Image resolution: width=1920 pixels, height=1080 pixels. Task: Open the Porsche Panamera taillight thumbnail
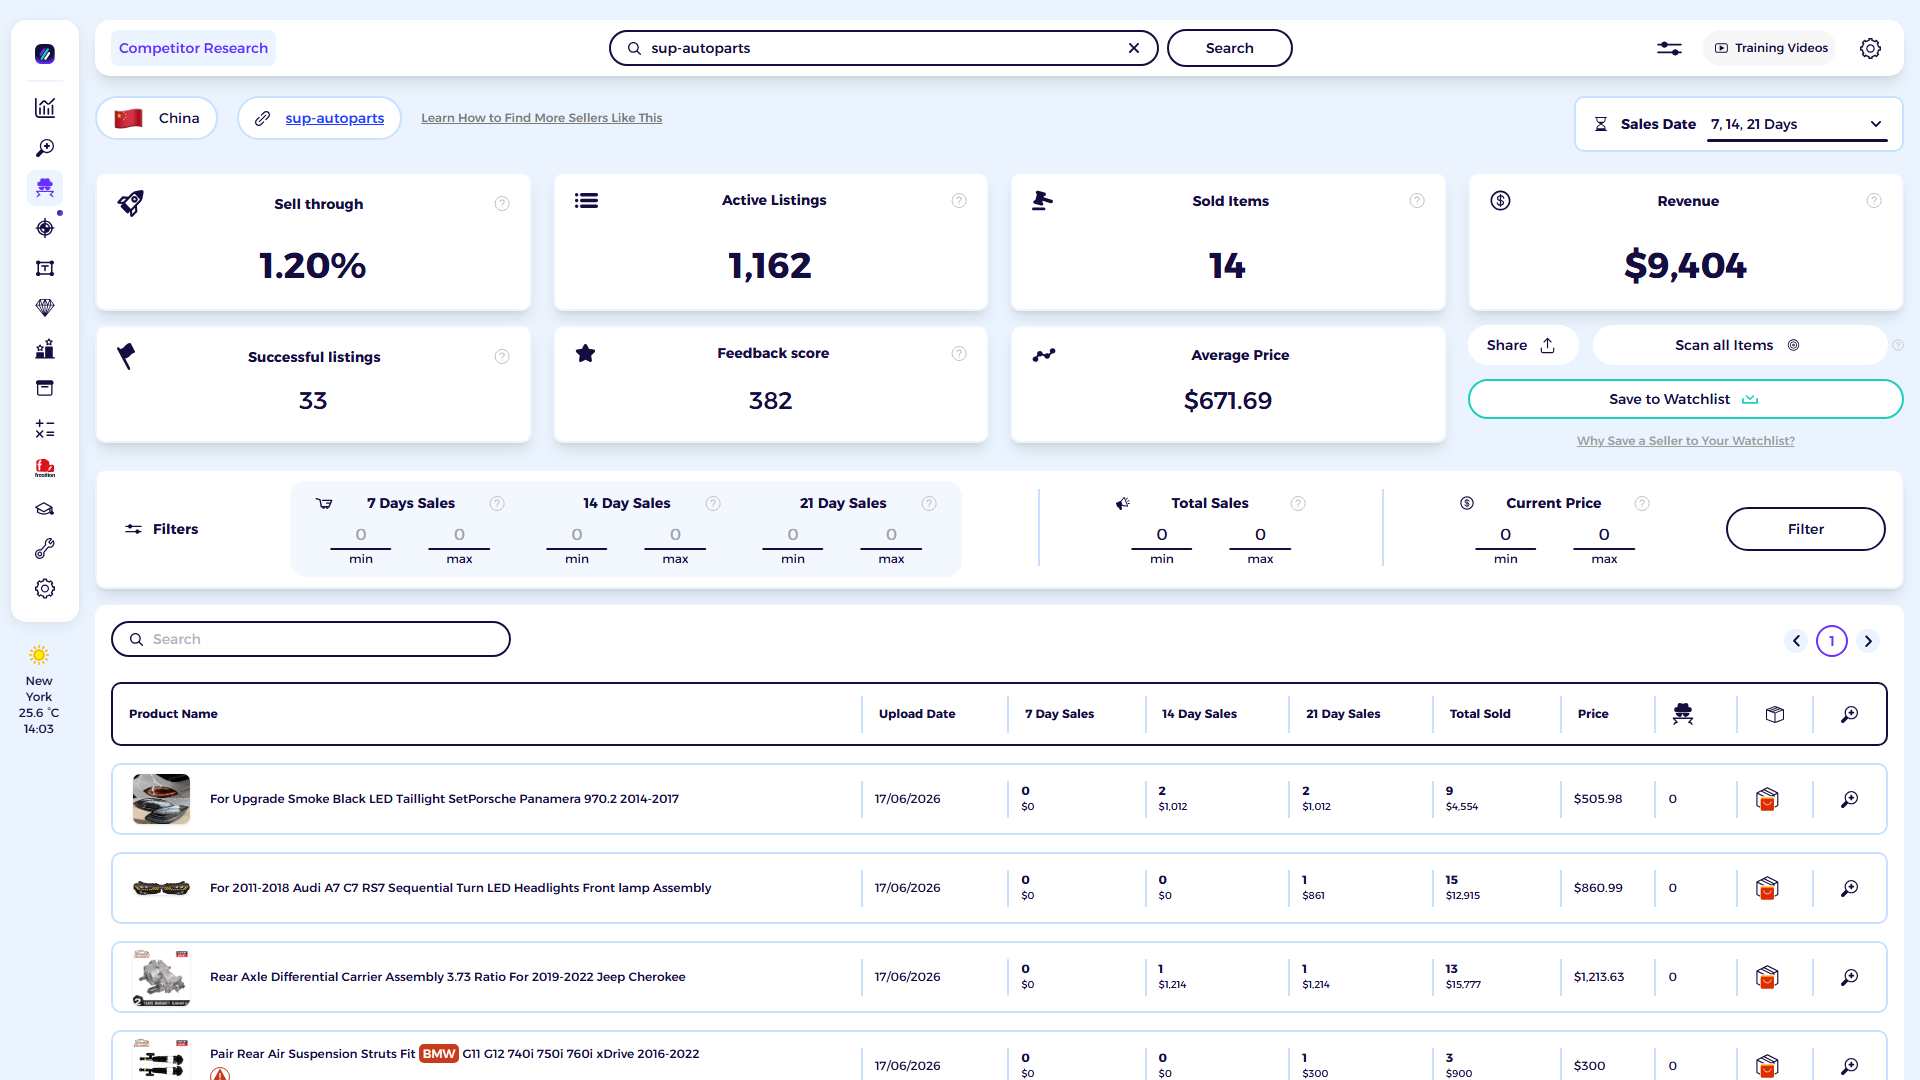(x=161, y=799)
